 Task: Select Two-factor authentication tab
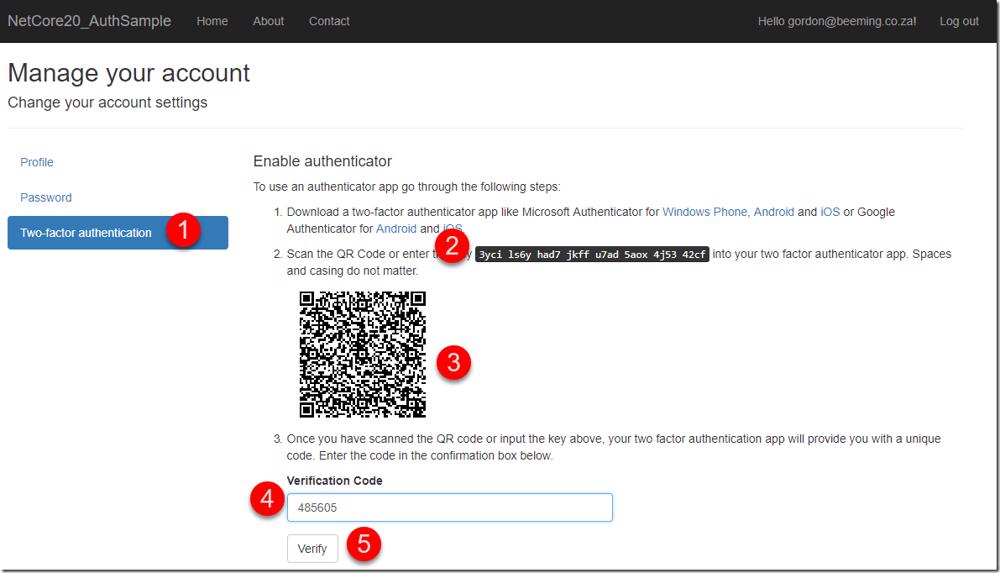tap(117, 233)
